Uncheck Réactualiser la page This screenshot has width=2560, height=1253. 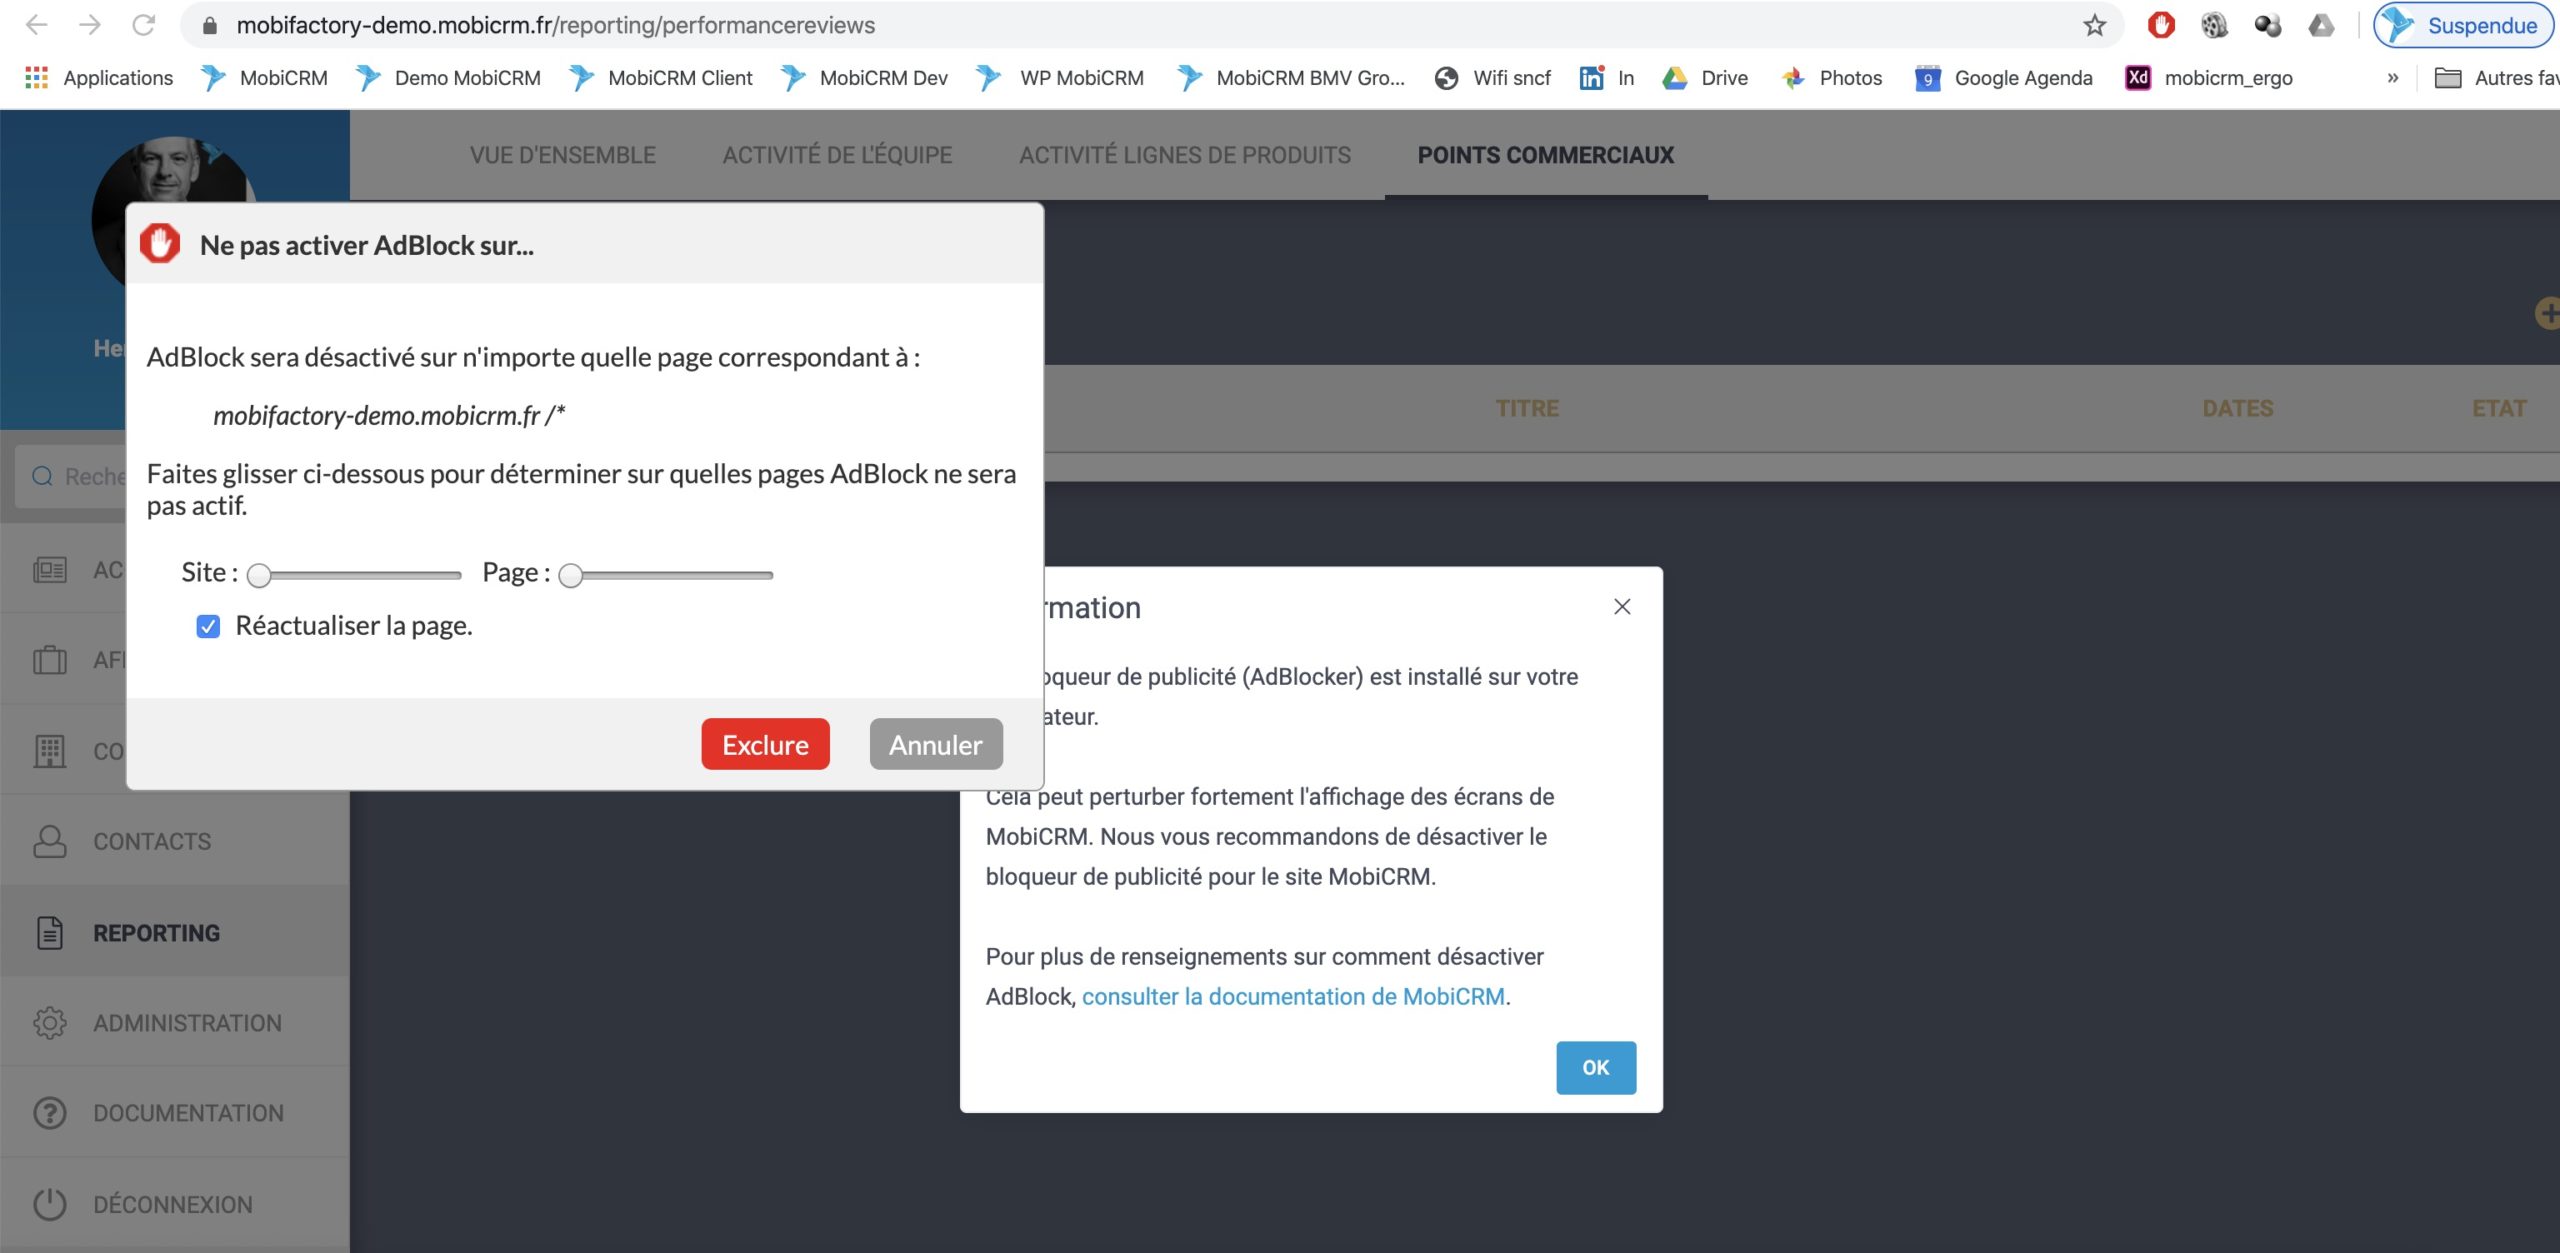coord(208,626)
